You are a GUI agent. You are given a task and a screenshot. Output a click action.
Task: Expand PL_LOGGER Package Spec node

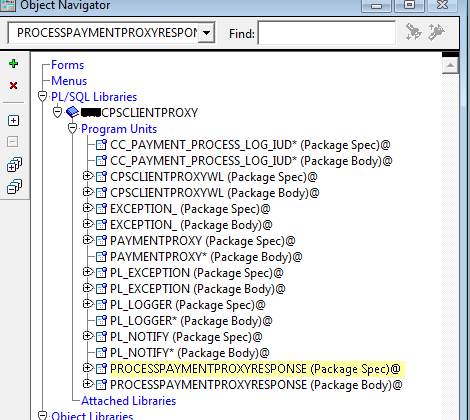coord(87,304)
